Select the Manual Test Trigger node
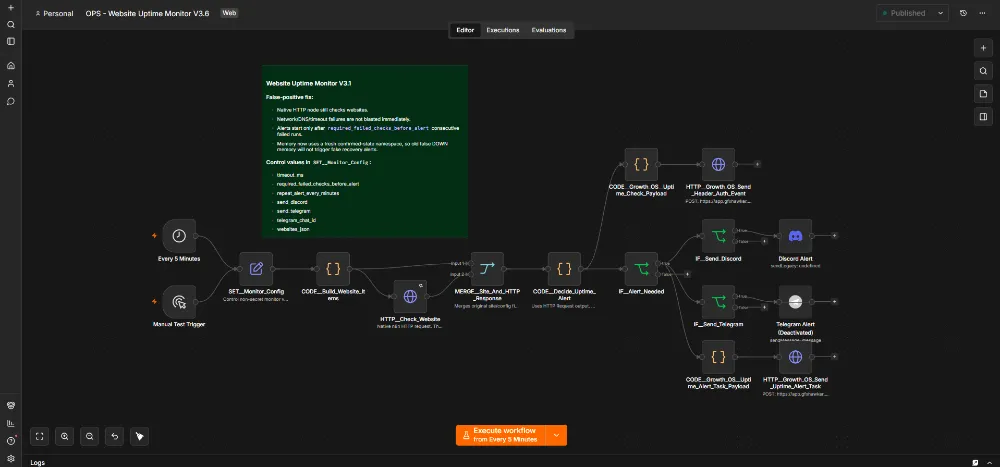The width and height of the screenshot is (1000, 467). [179, 302]
